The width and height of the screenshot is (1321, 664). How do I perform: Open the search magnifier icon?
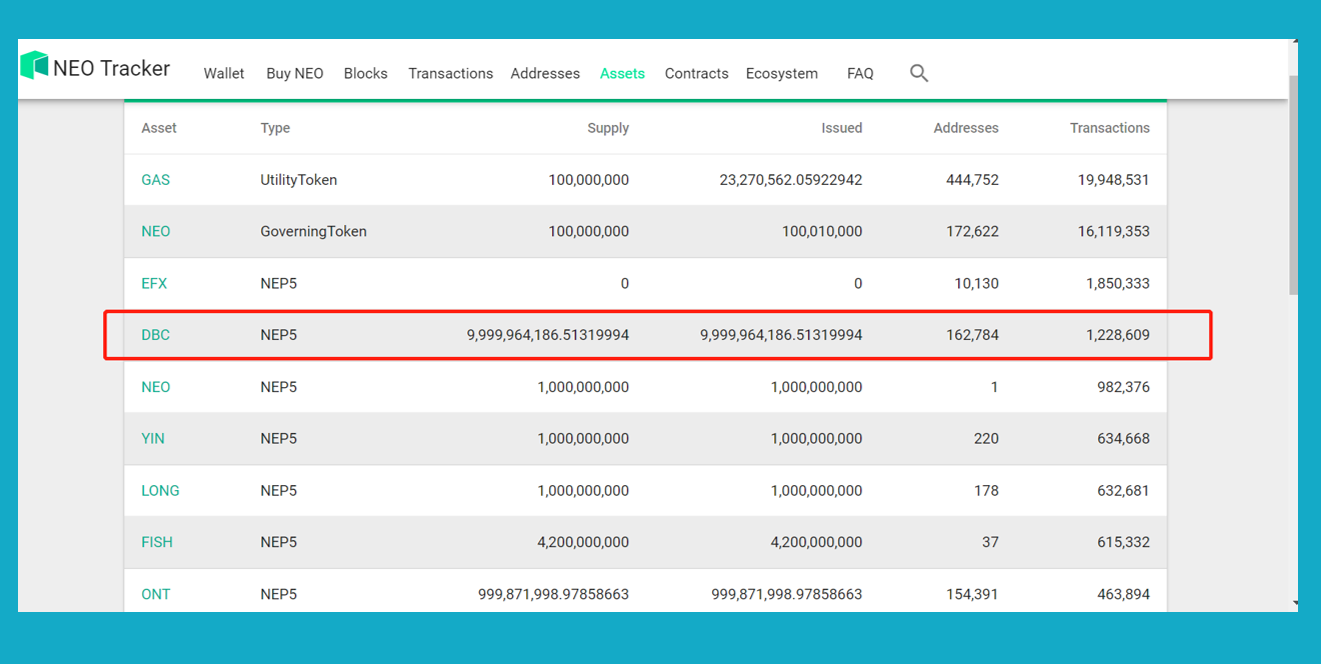[919, 73]
